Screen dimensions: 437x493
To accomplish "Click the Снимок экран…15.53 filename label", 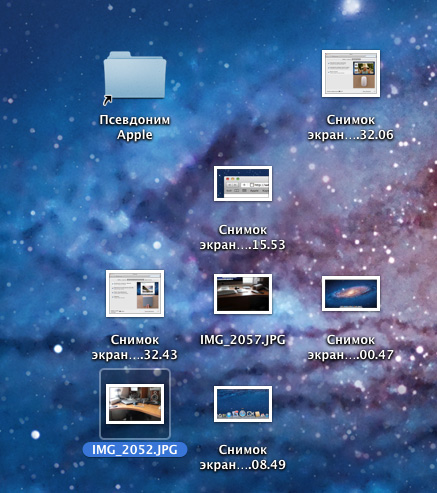I will 243,237.
